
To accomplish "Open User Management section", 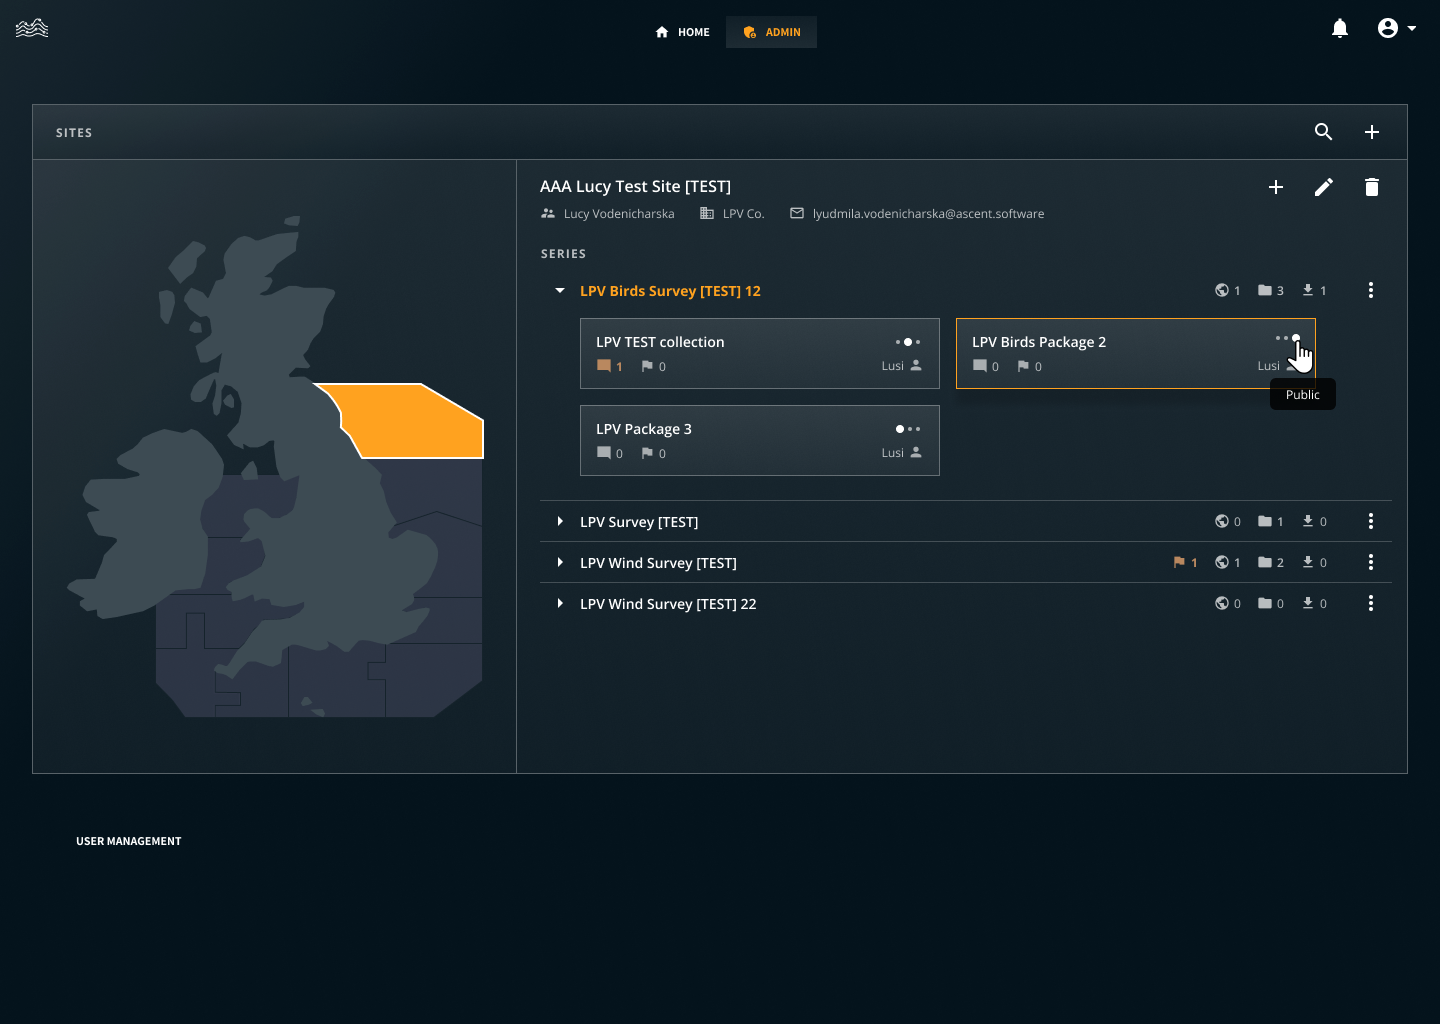I will 129,841.
